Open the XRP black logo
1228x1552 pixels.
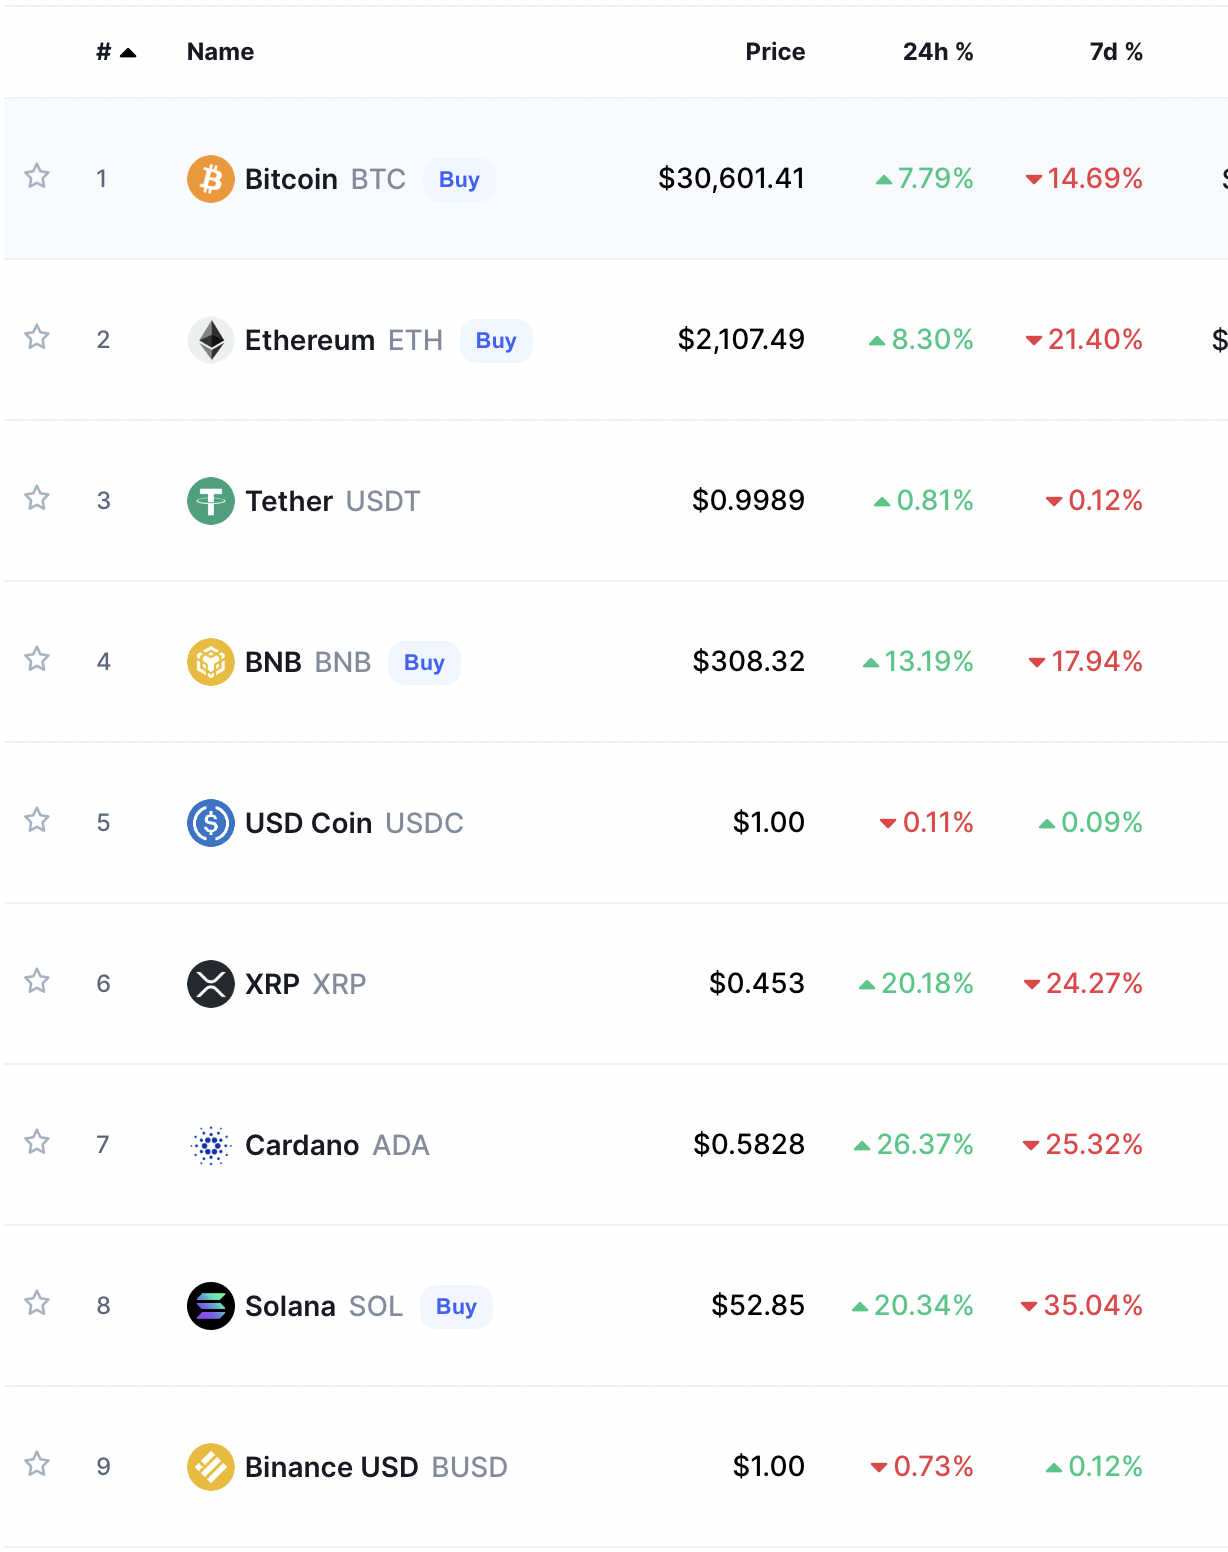coord(211,984)
